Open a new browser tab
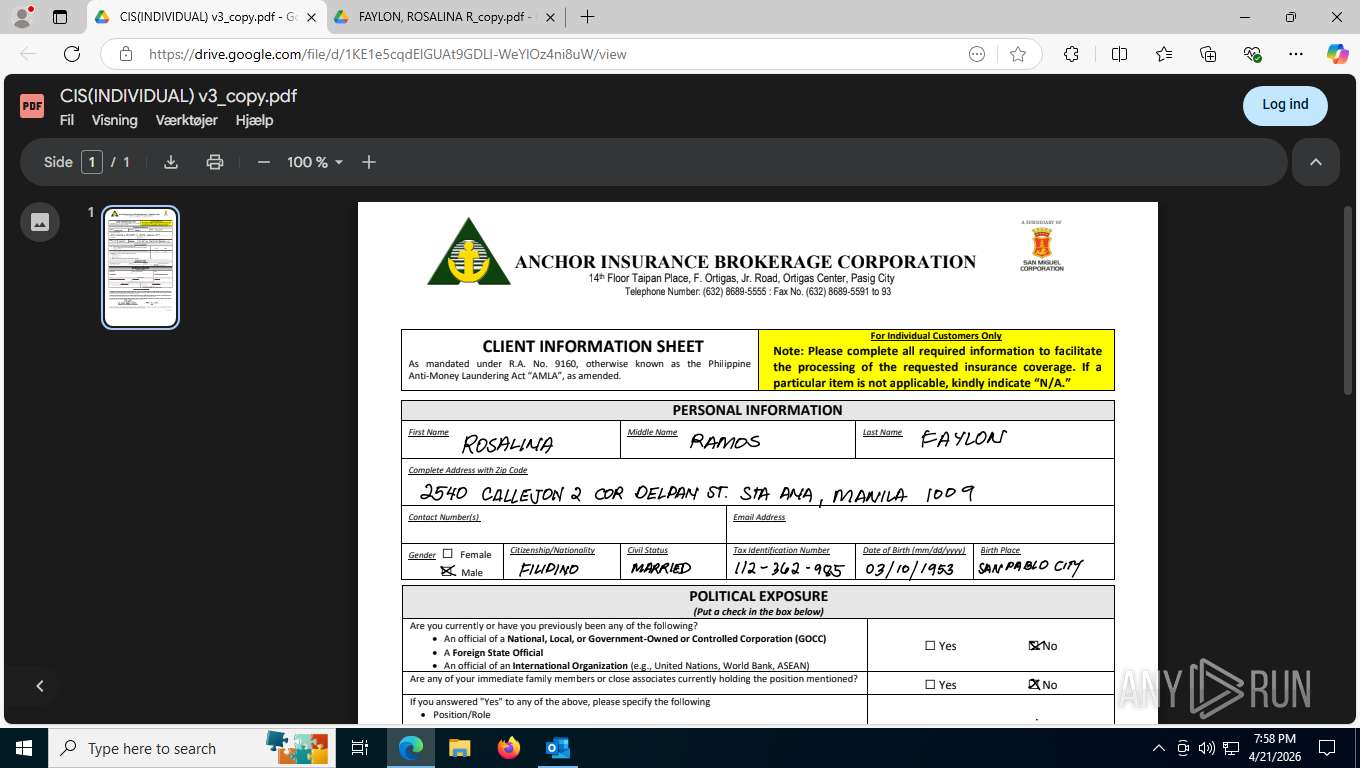Viewport: 1360px width, 768px height. (587, 17)
